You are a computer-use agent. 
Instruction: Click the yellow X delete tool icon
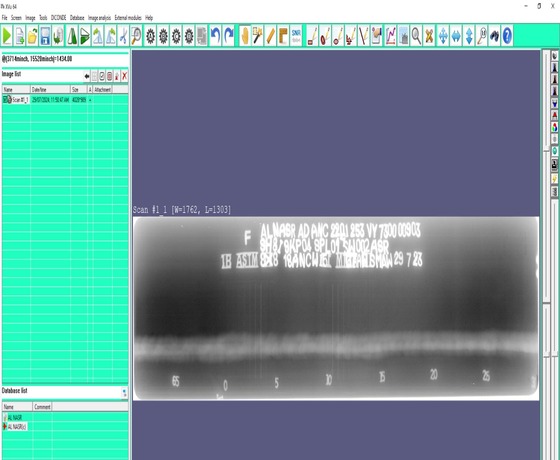(x=429, y=36)
